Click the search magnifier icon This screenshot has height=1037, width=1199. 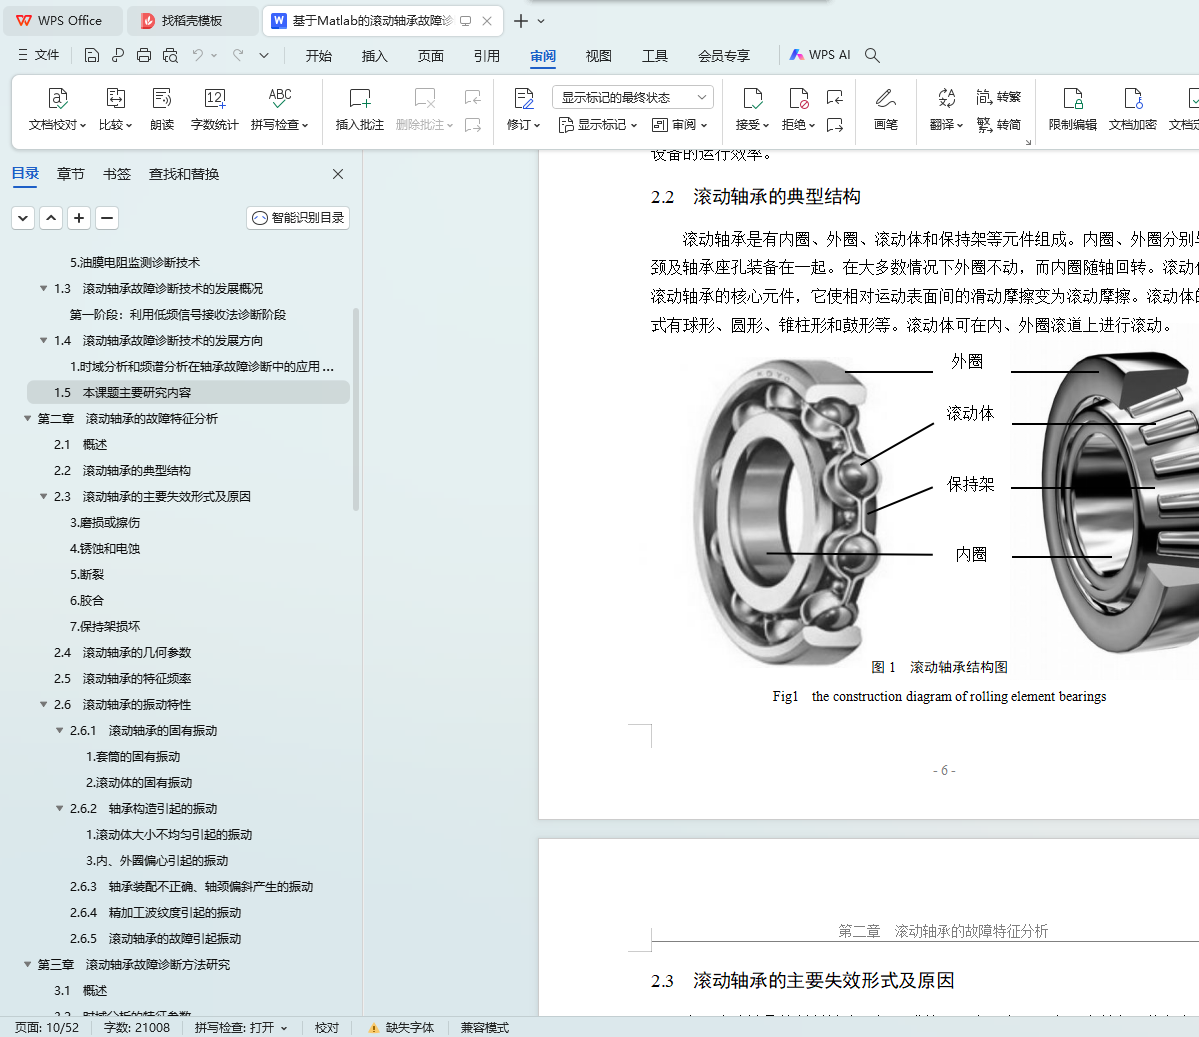click(x=872, y=55)
